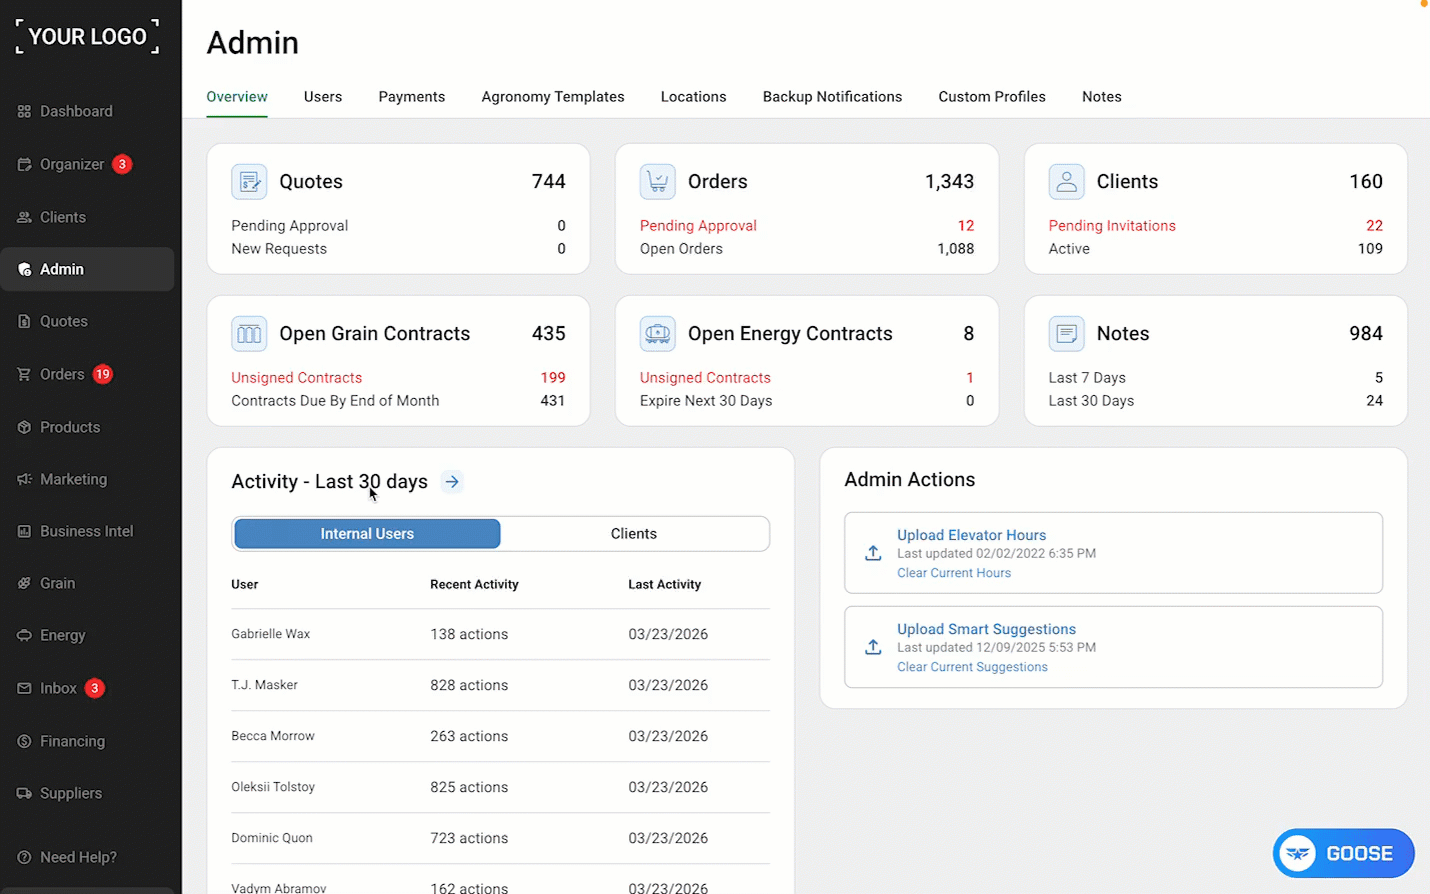The width and height of the screenshot is (1430, 894).
Task: Switch activity view to Clients
Action: [x=634, y=534]
